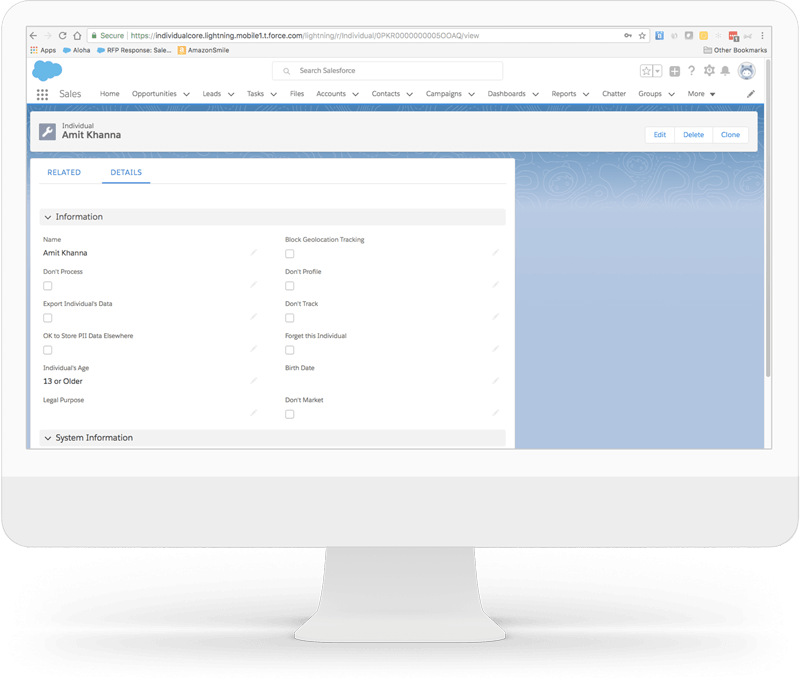Viewport: 800px width, 680px height.
Task: Toggle Don't Market checkbox
Action: coord(290,414)
